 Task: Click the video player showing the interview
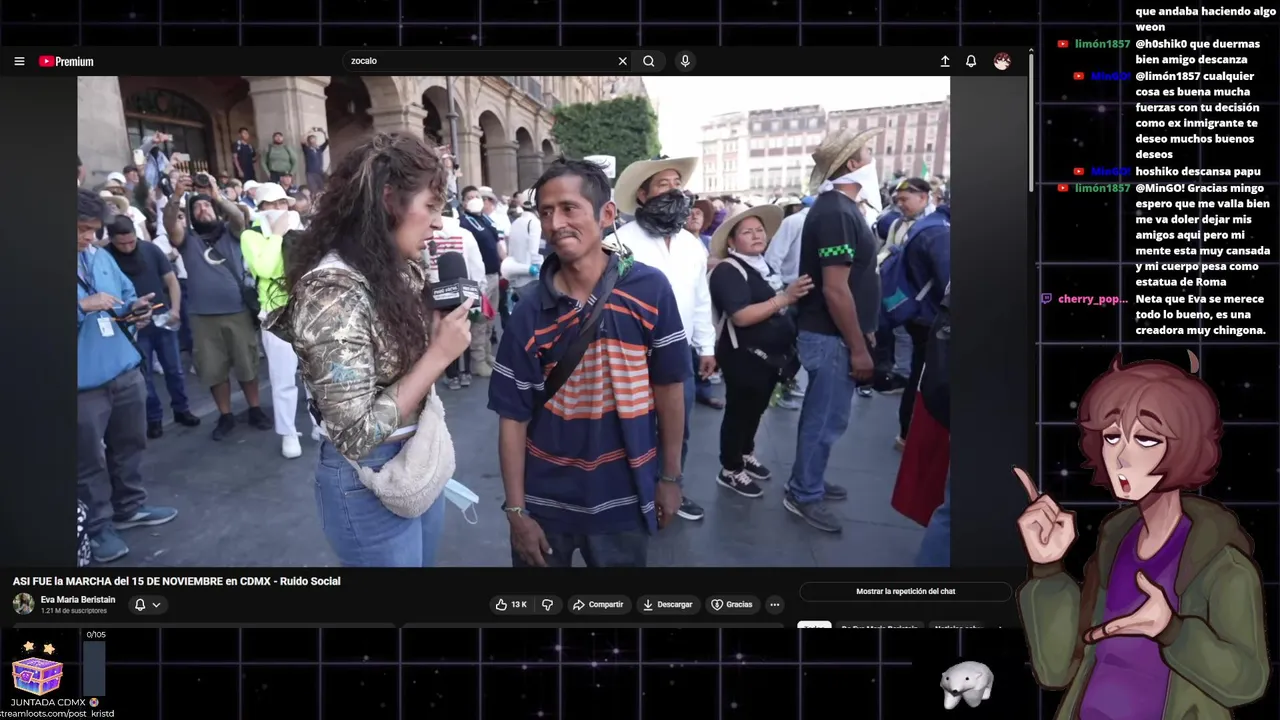tap(513, 321)
